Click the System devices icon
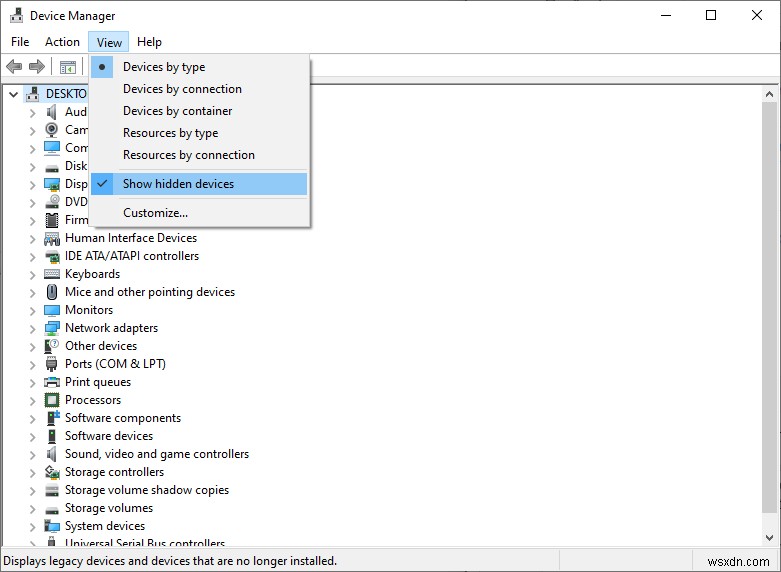Image resolution: width=781 pixels, height=572 pixels. [52, 526]
